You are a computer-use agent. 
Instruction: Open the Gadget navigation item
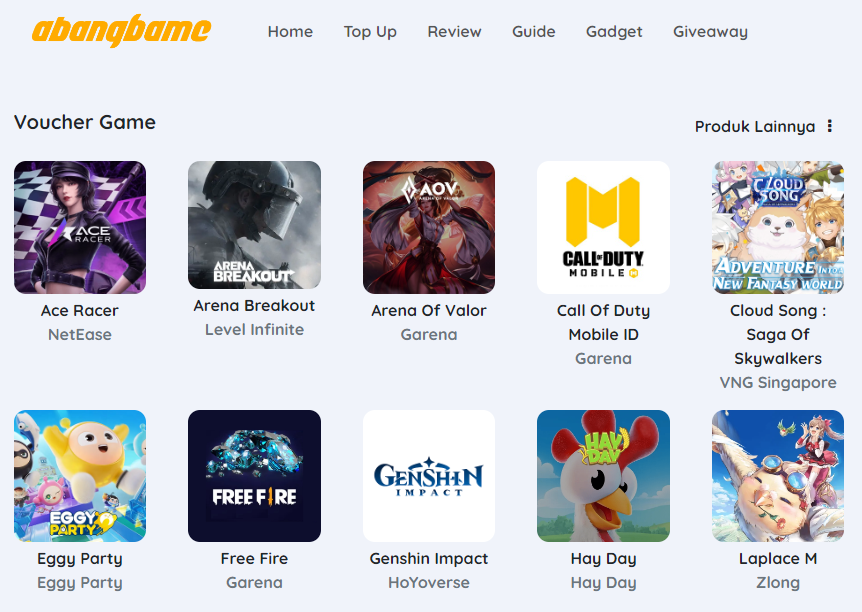point(614,32)
